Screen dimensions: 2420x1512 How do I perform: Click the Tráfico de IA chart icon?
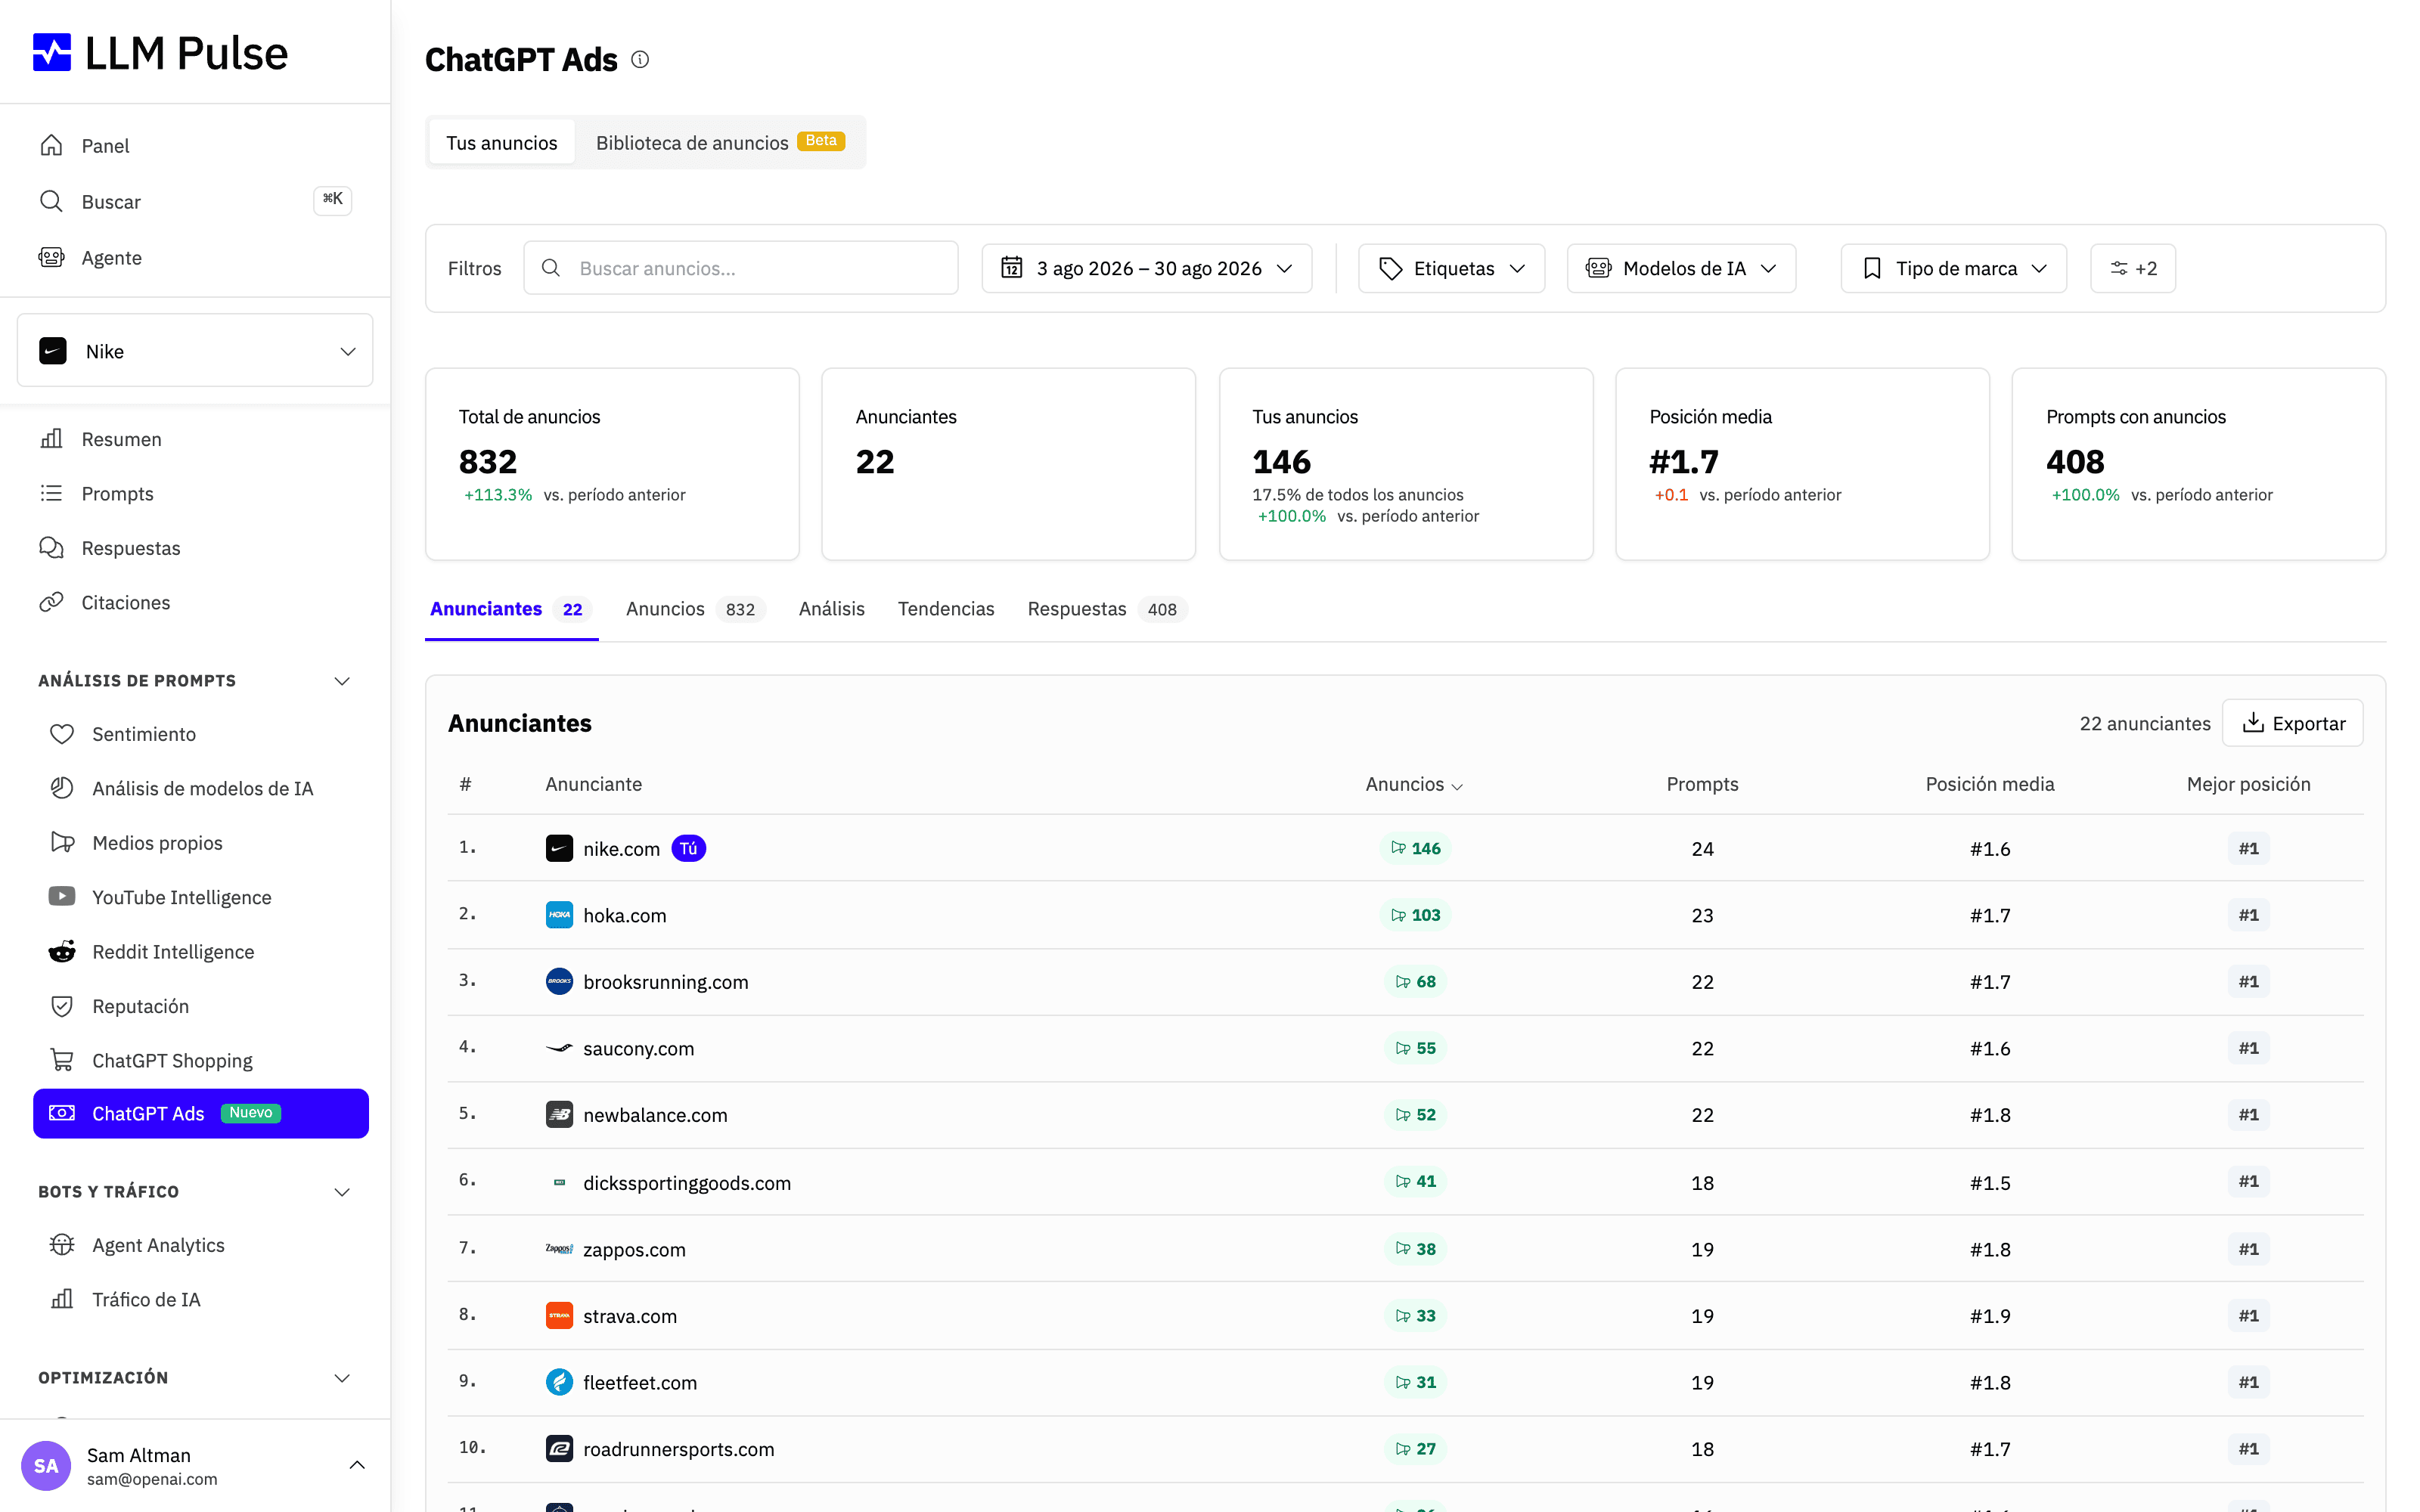[62, 1298]
